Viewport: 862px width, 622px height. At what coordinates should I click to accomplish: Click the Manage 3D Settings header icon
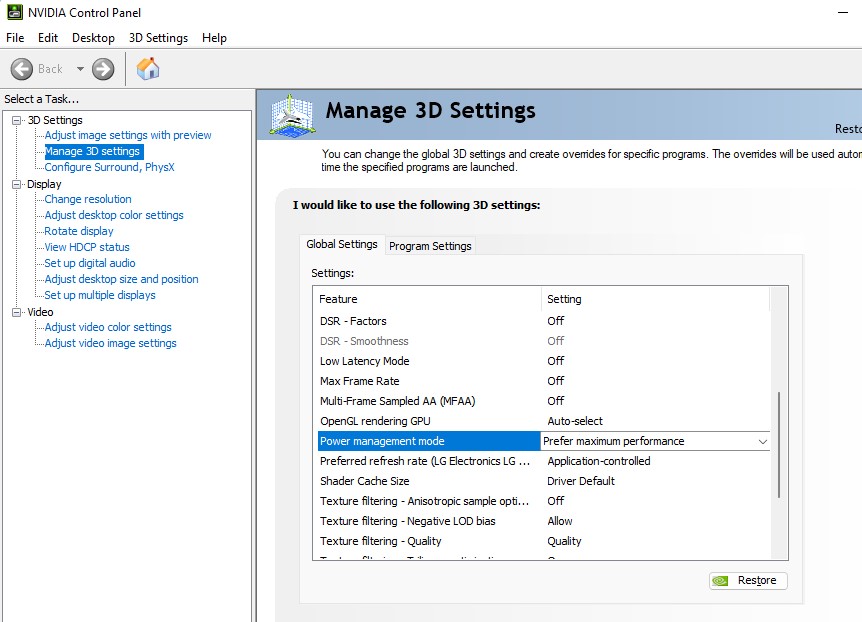[292, 115]
